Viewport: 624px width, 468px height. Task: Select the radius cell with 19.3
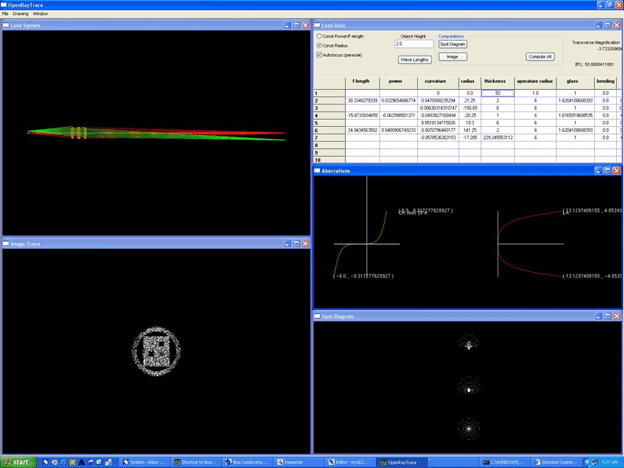(x=470, y=123)
